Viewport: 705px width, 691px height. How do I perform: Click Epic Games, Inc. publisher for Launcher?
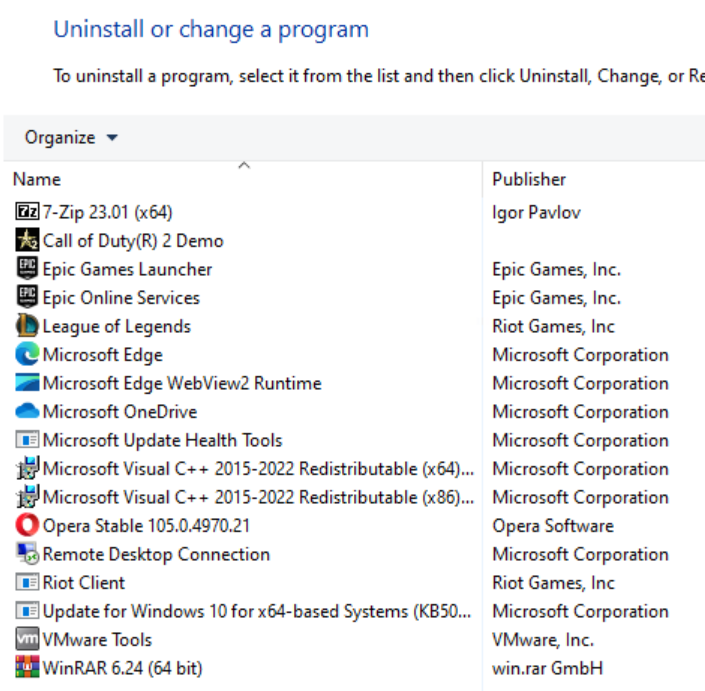pyautogui.click(x=556, y=269)
